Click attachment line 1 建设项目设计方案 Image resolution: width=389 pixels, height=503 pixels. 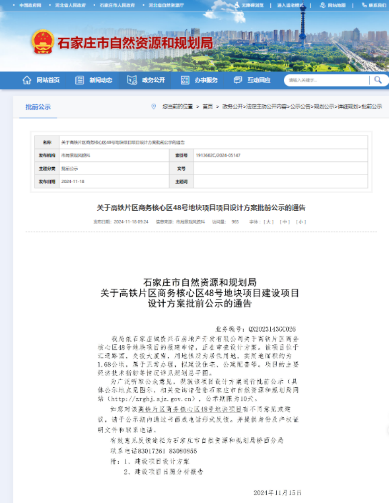pyautogui.click(x=156, y=462)
